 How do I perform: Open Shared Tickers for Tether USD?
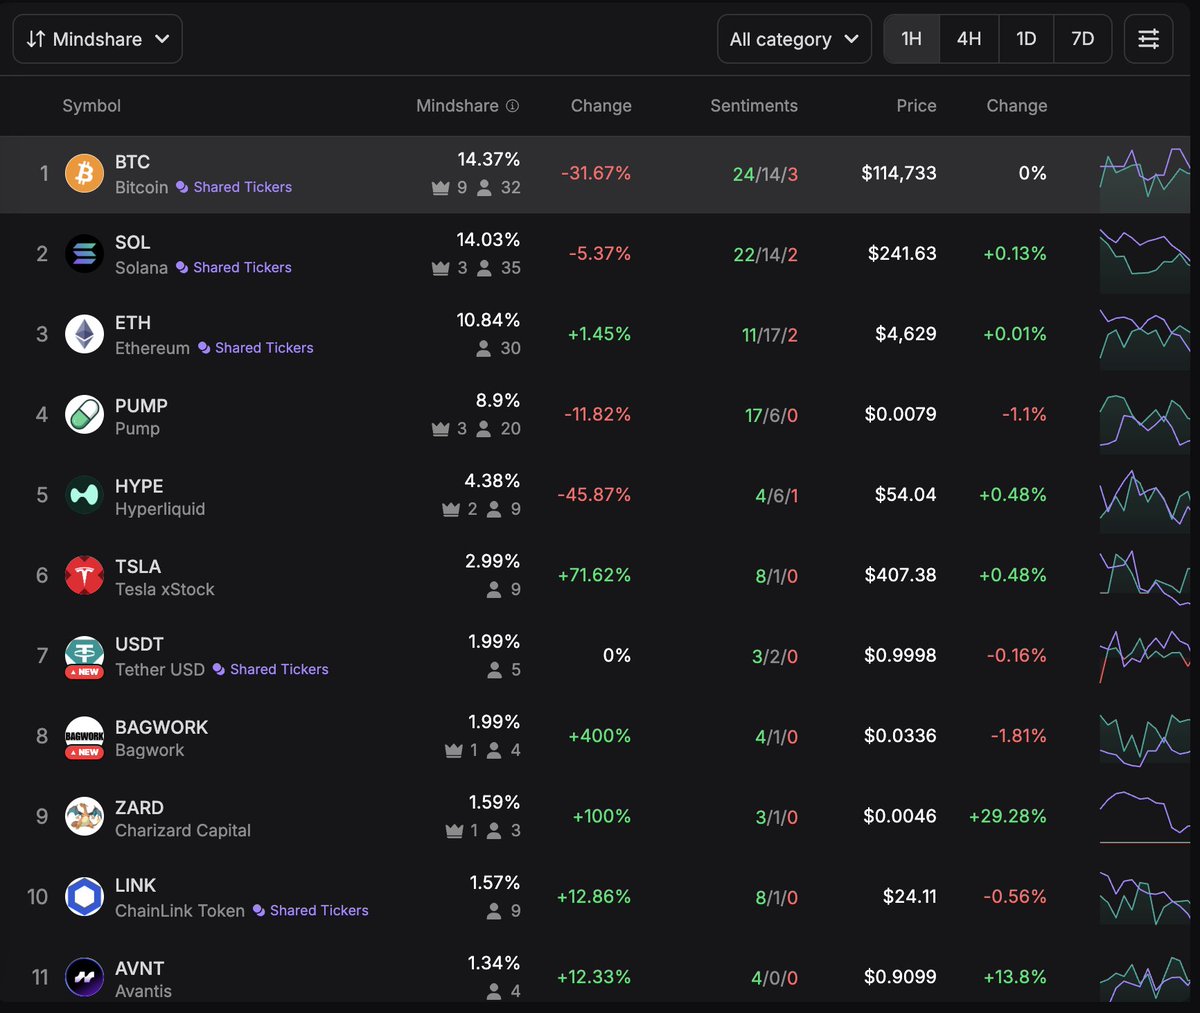point(271,669)
